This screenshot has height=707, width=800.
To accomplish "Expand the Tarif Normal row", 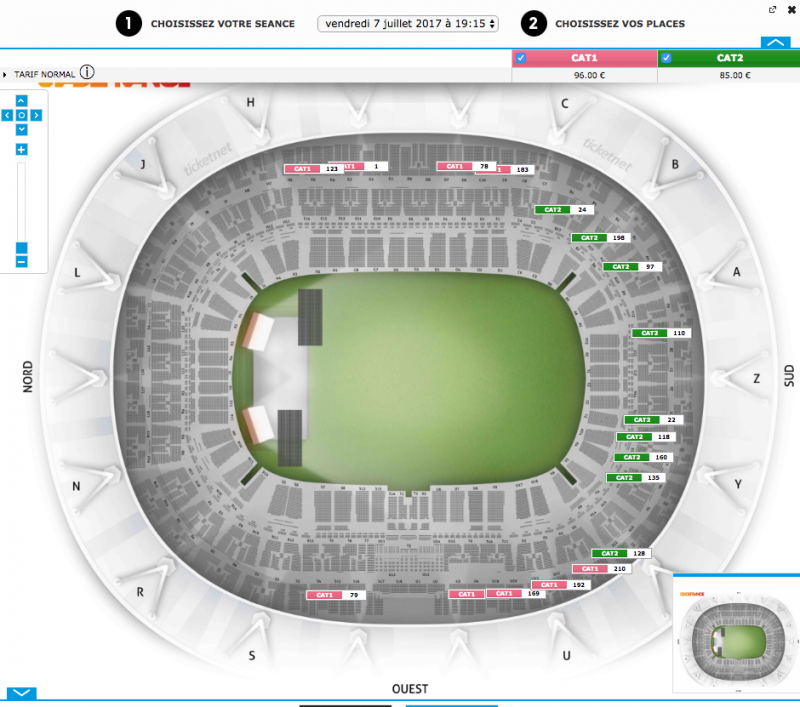I will click(6, 75).
